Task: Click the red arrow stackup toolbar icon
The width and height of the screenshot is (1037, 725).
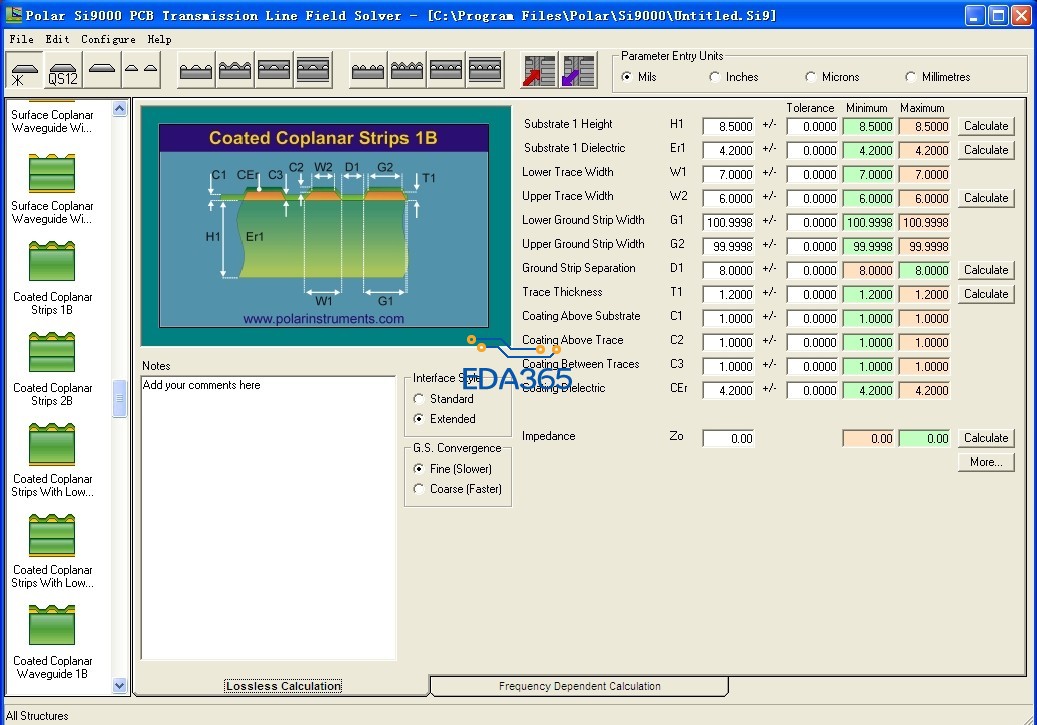Action: (540, 71)
